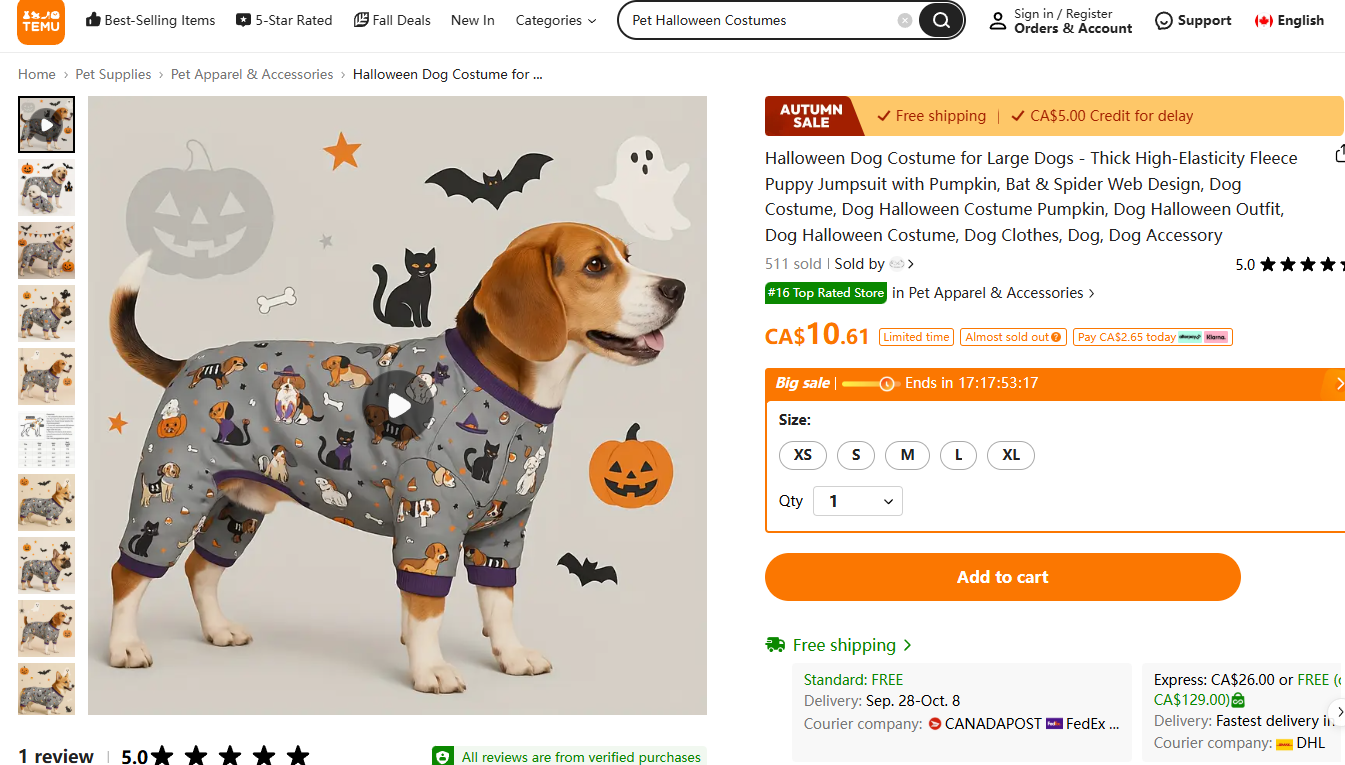Go to Fall Deals

coord(392,20)
